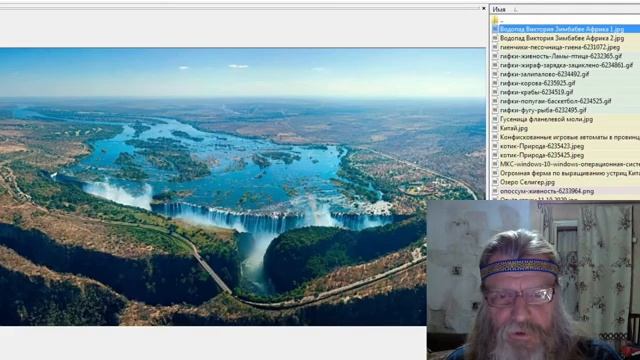The width and height of the screenshot is (640, 360).
Task: Select гифки-залипалово-6234492.gif
Action: pyautogui.click(x=544, y=74)
